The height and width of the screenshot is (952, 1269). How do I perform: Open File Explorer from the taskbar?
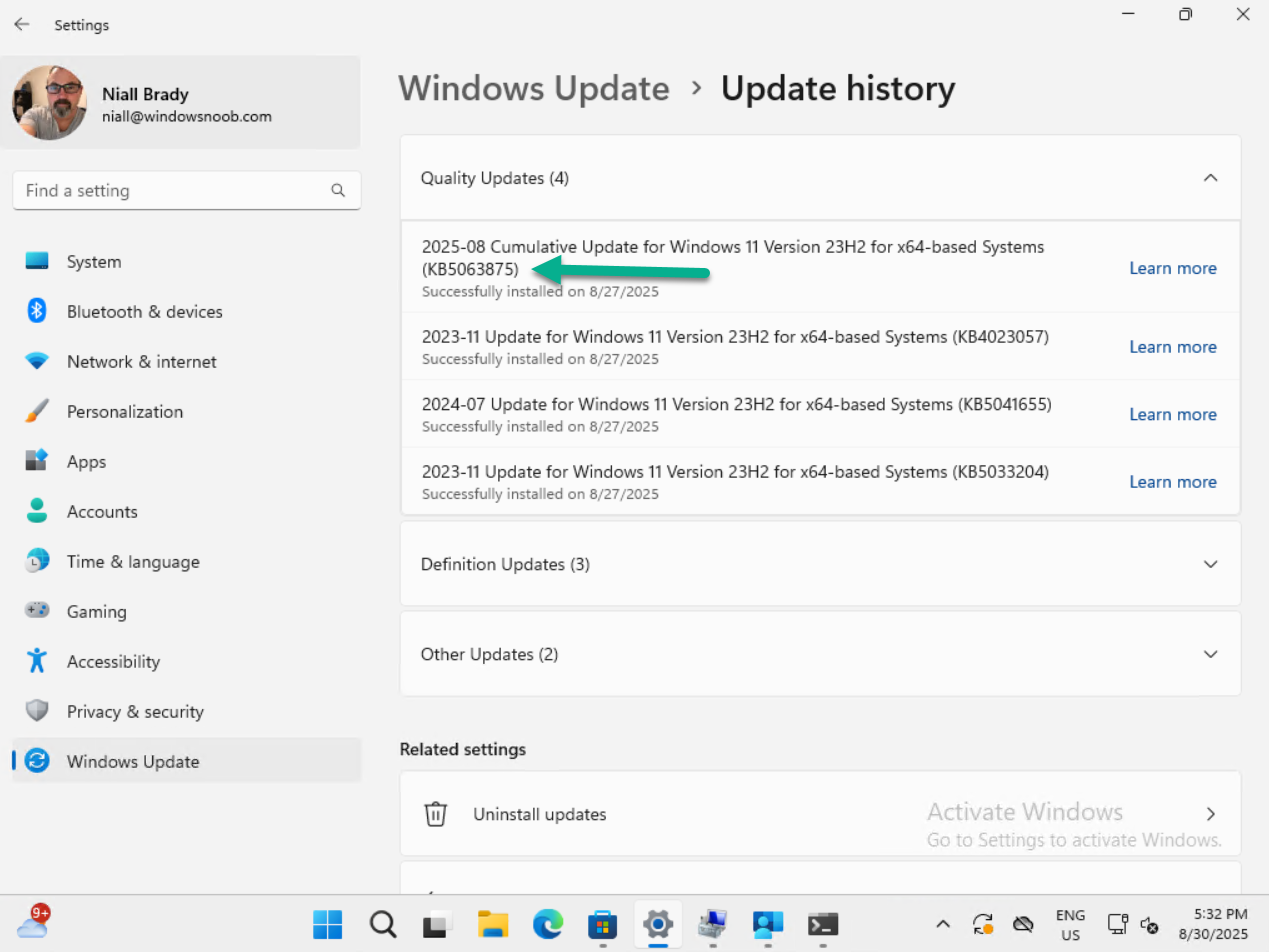pos(493,923)
